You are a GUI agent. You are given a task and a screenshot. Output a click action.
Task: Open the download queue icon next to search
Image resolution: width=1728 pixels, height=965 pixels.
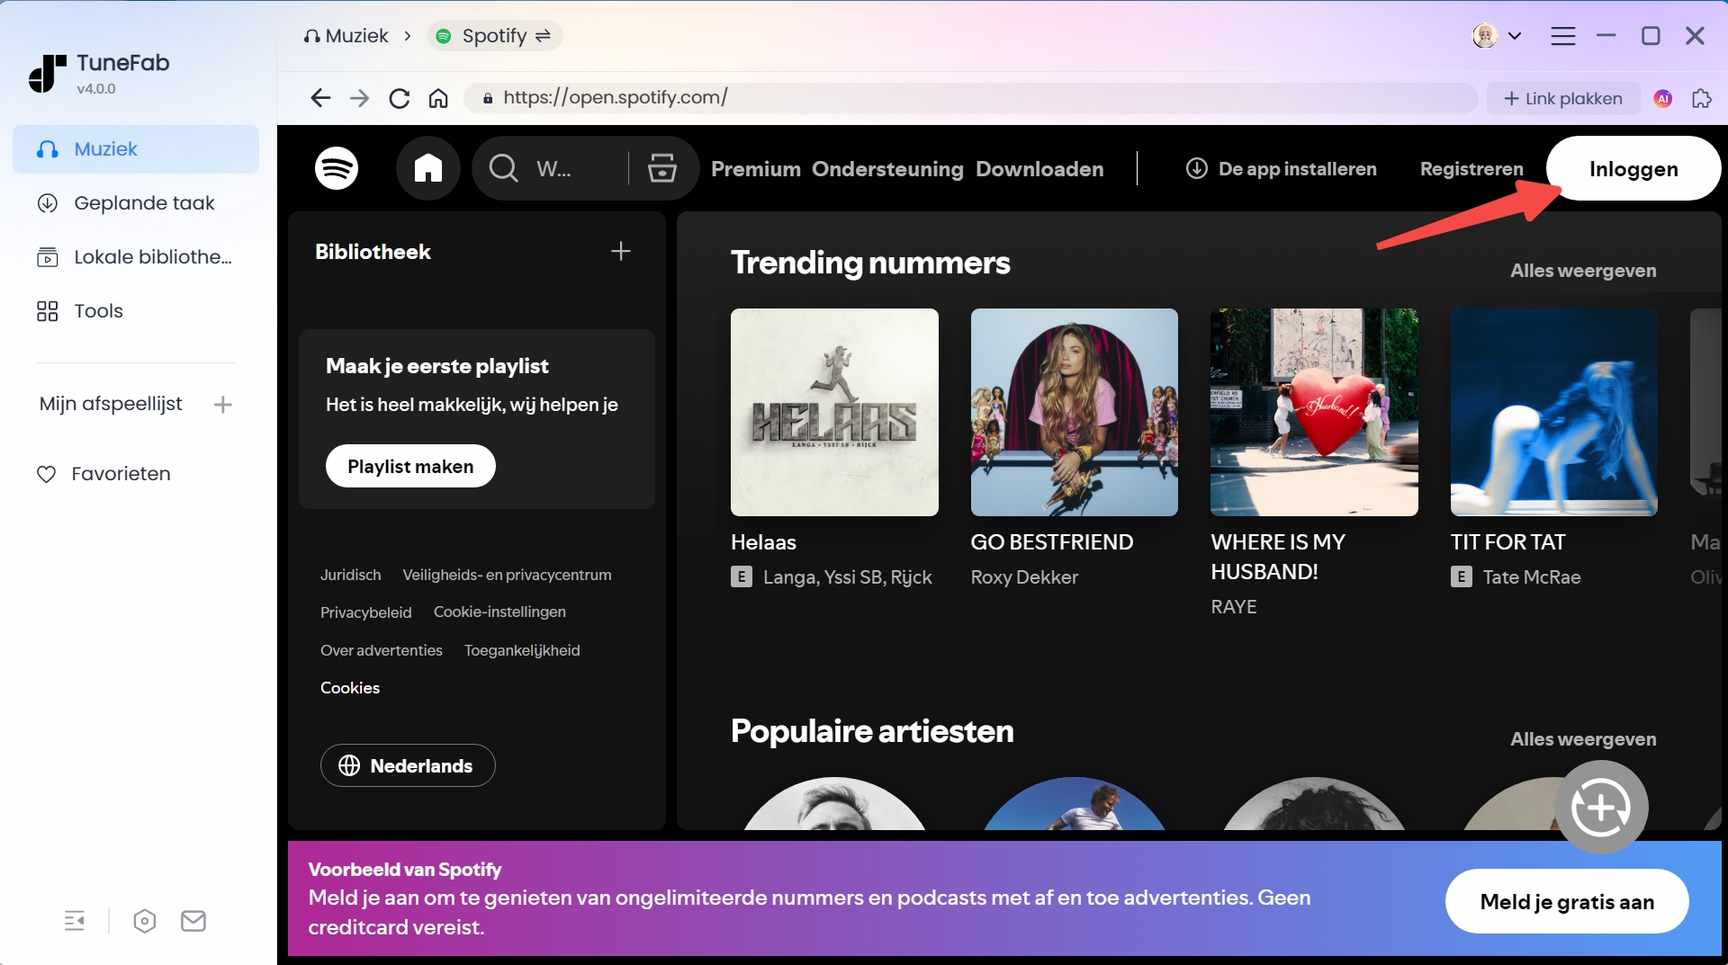click(x=661, y=168)
